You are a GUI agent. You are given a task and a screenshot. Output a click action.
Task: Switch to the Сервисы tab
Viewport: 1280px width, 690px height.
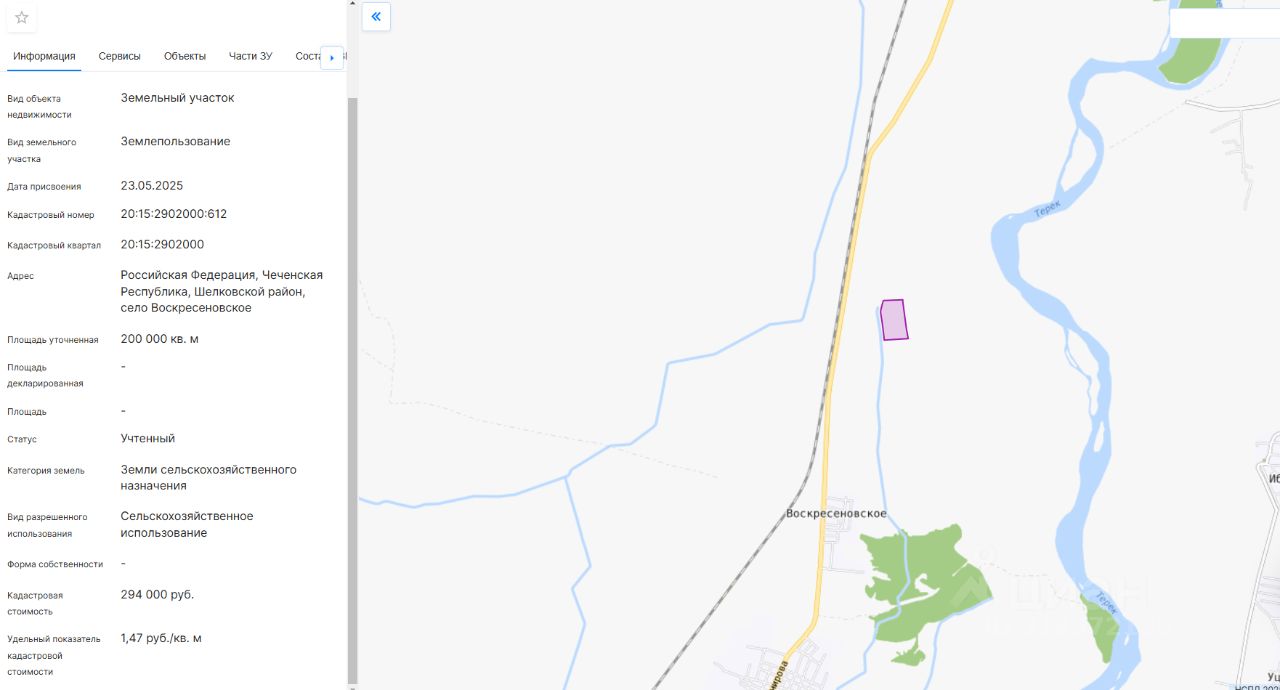pyautogui.click(x=120, y=56)
